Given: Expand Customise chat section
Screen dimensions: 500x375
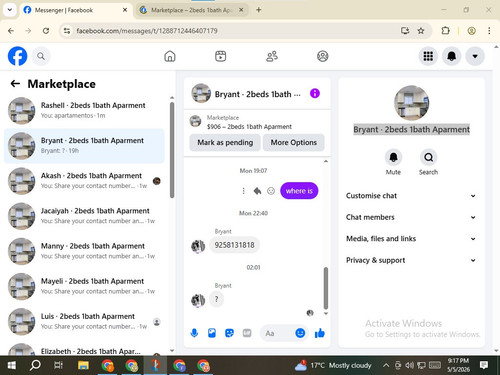Looking at the screenshot, I should [411, 196].
